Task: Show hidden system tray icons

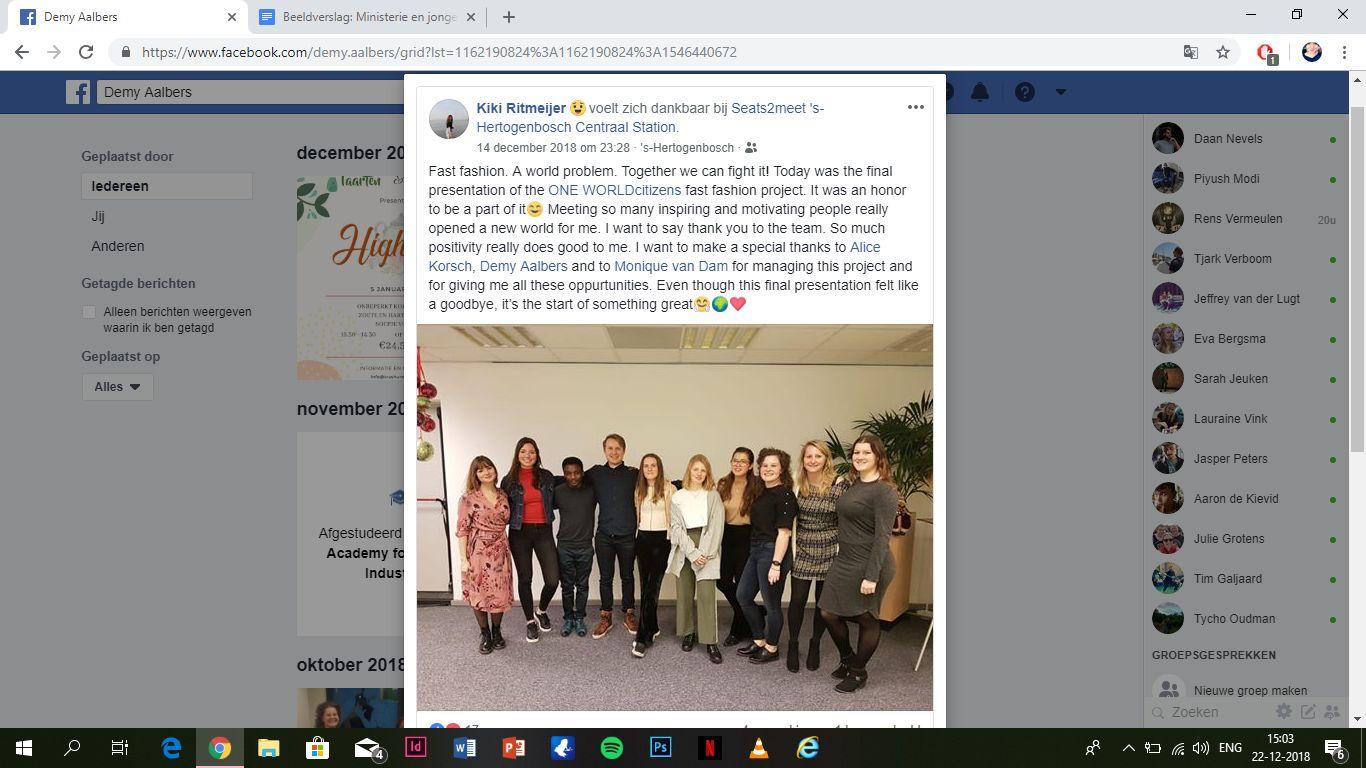Action: 1129,747
